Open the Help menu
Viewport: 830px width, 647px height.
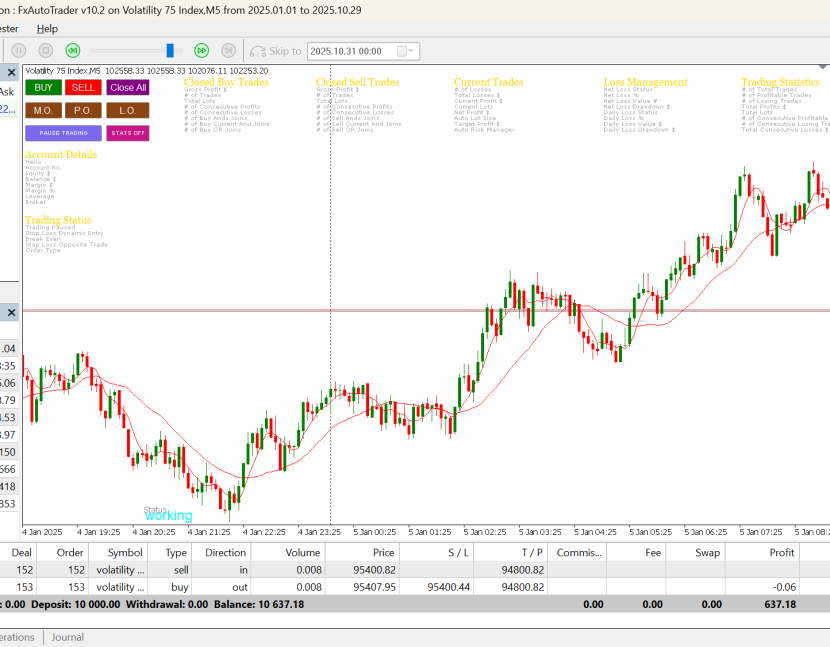47,29
